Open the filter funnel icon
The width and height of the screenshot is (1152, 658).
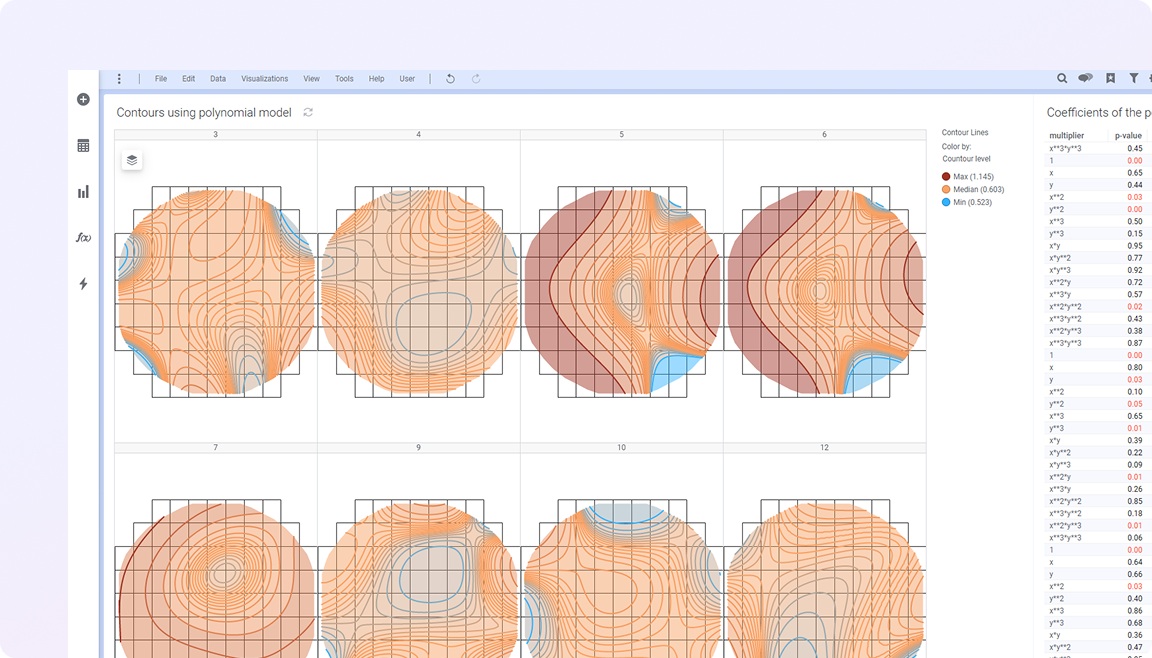1134,78
